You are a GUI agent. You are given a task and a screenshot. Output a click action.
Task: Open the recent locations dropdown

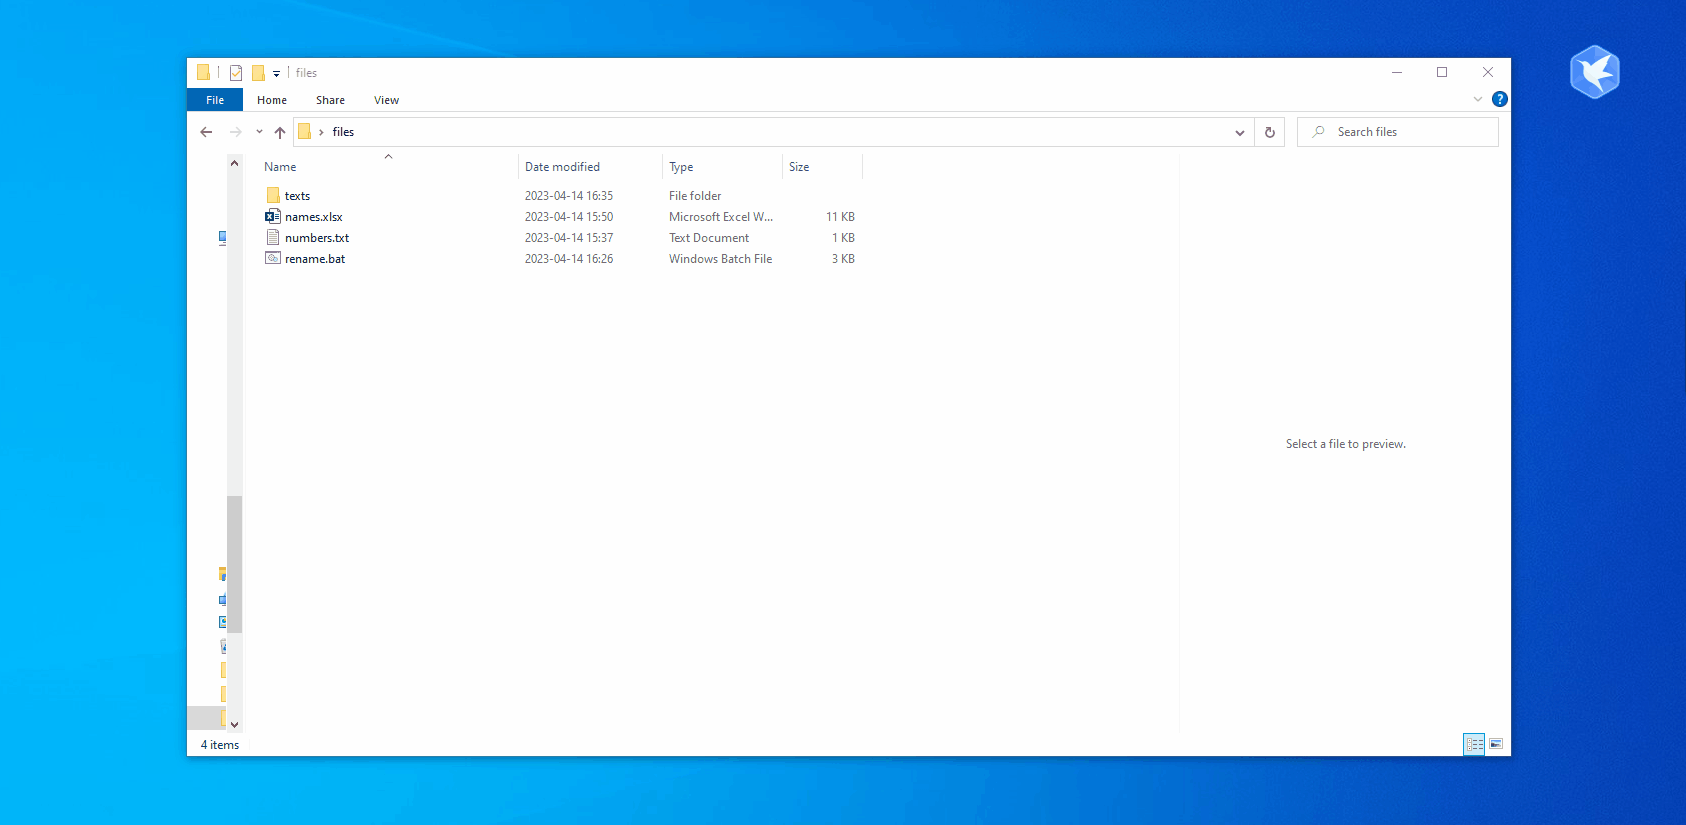click(259, 132)
